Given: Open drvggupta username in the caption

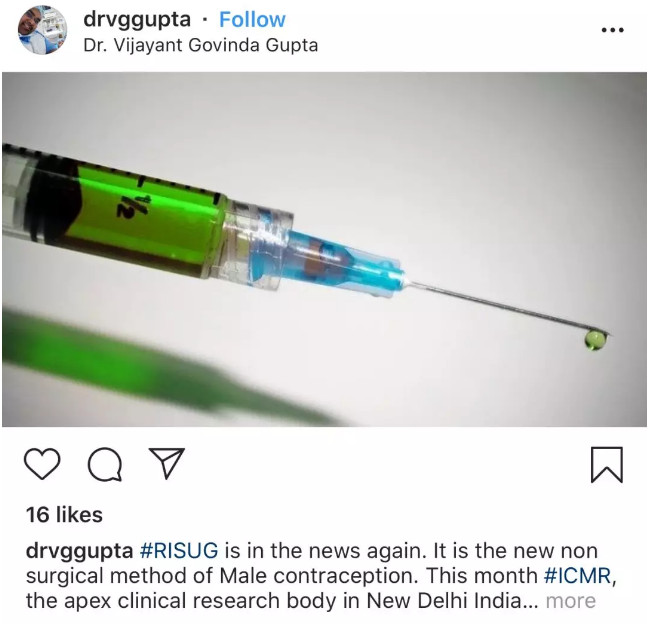Looking at the screenshot, I should 79,551.
